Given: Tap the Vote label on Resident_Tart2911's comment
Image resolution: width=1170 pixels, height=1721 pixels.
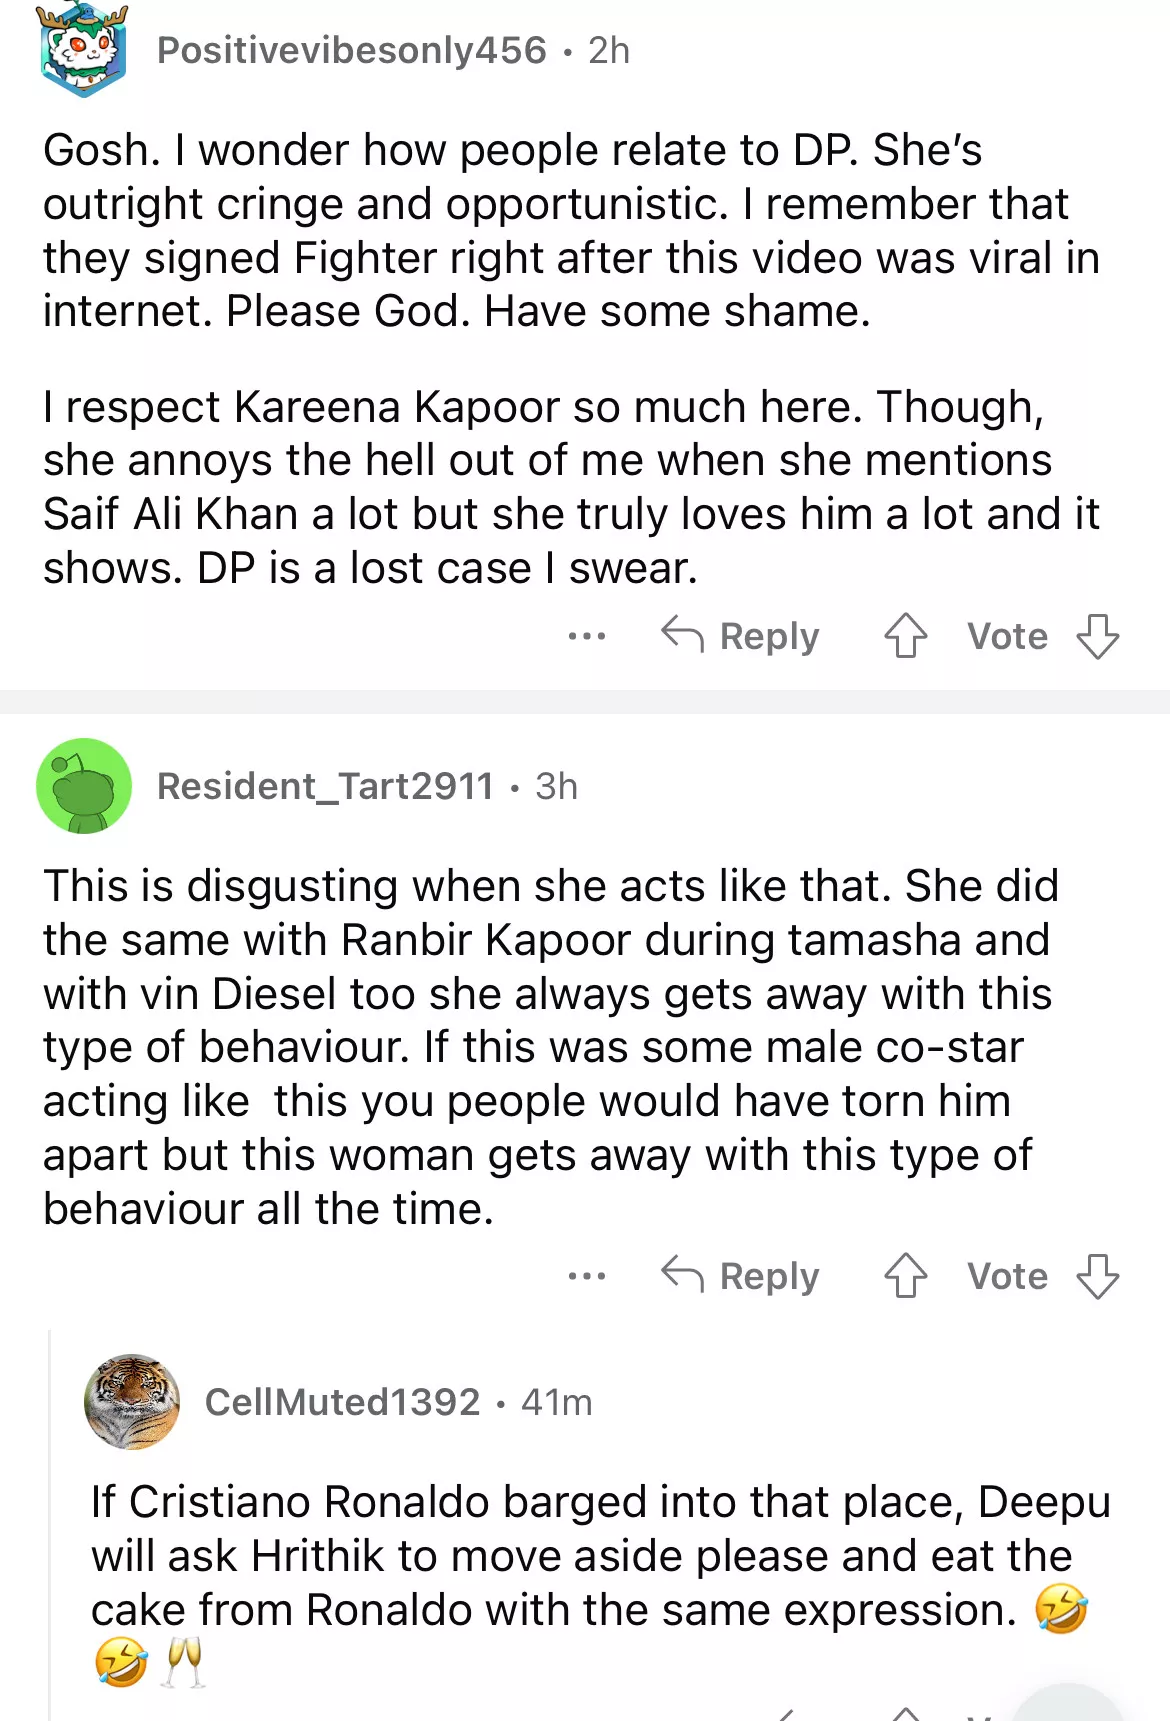Looking at the screenshot, I should pyautogui.click(x=1007, y=1276).
